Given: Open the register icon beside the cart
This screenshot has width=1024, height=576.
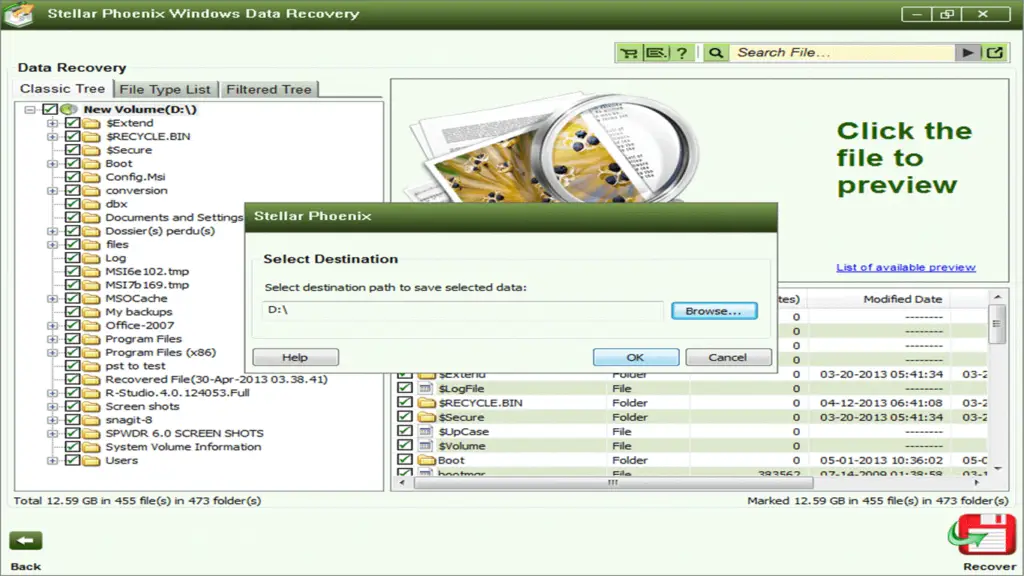Looking at the screenshot, I should 656,53.
